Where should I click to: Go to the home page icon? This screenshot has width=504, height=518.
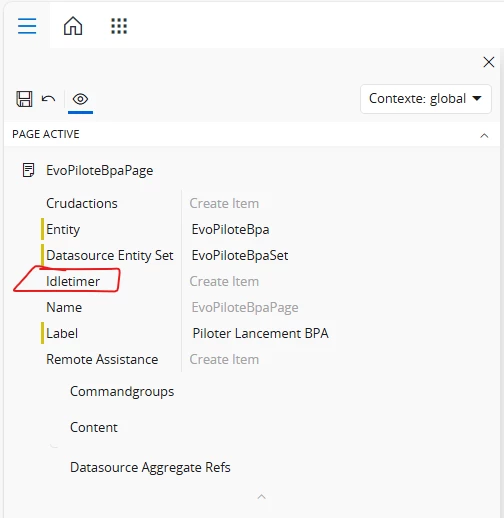coord(73,26)
